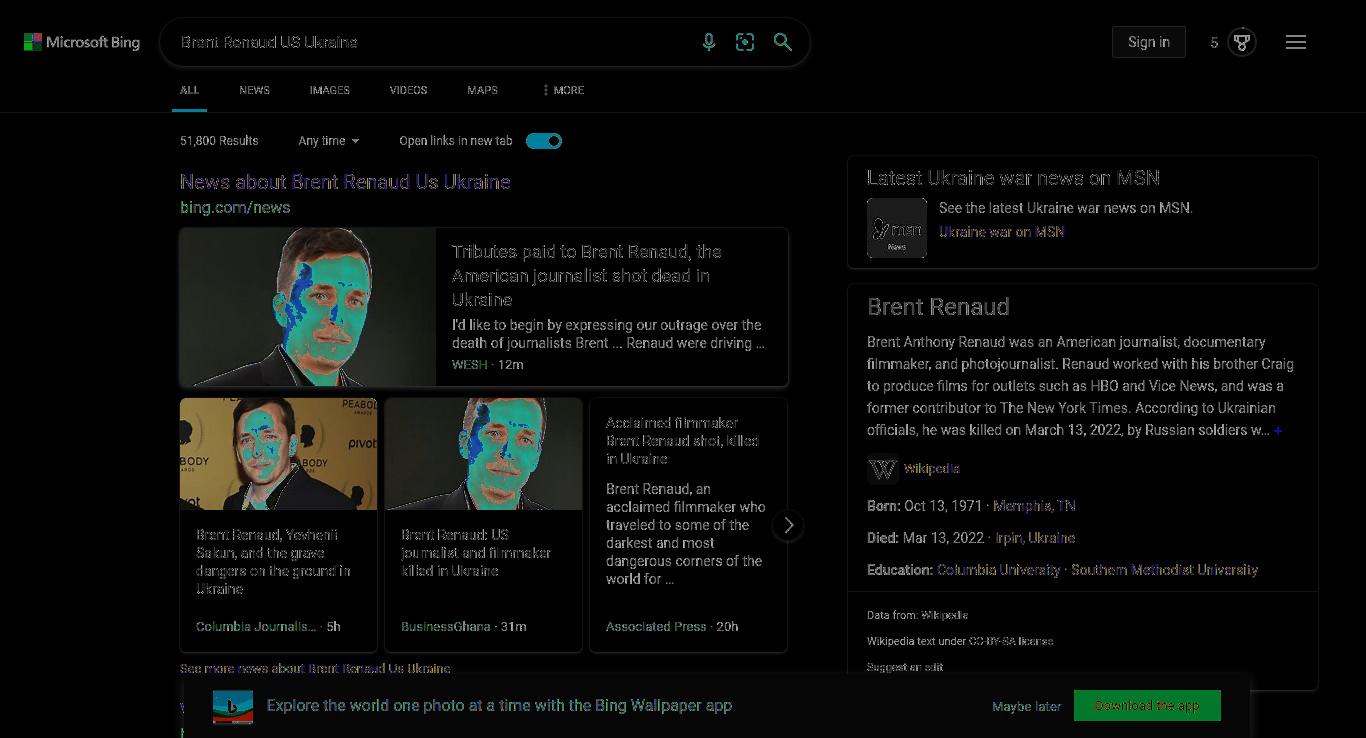The width and height of the screenshot is (1366, 738).
Task: Open the bing.com/news link
Action: click(x=235, y=208)
